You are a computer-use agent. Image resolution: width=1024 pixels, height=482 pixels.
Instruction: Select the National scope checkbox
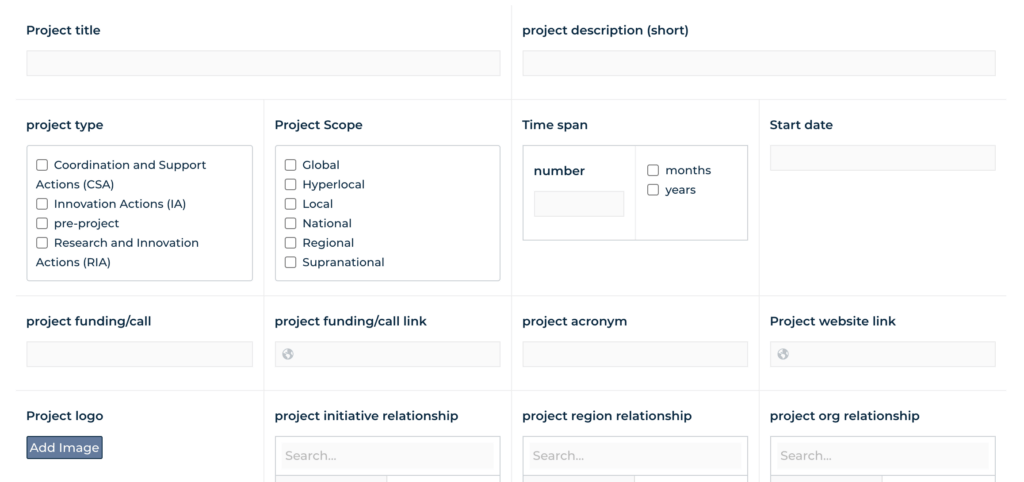click(x=291, y=223)
